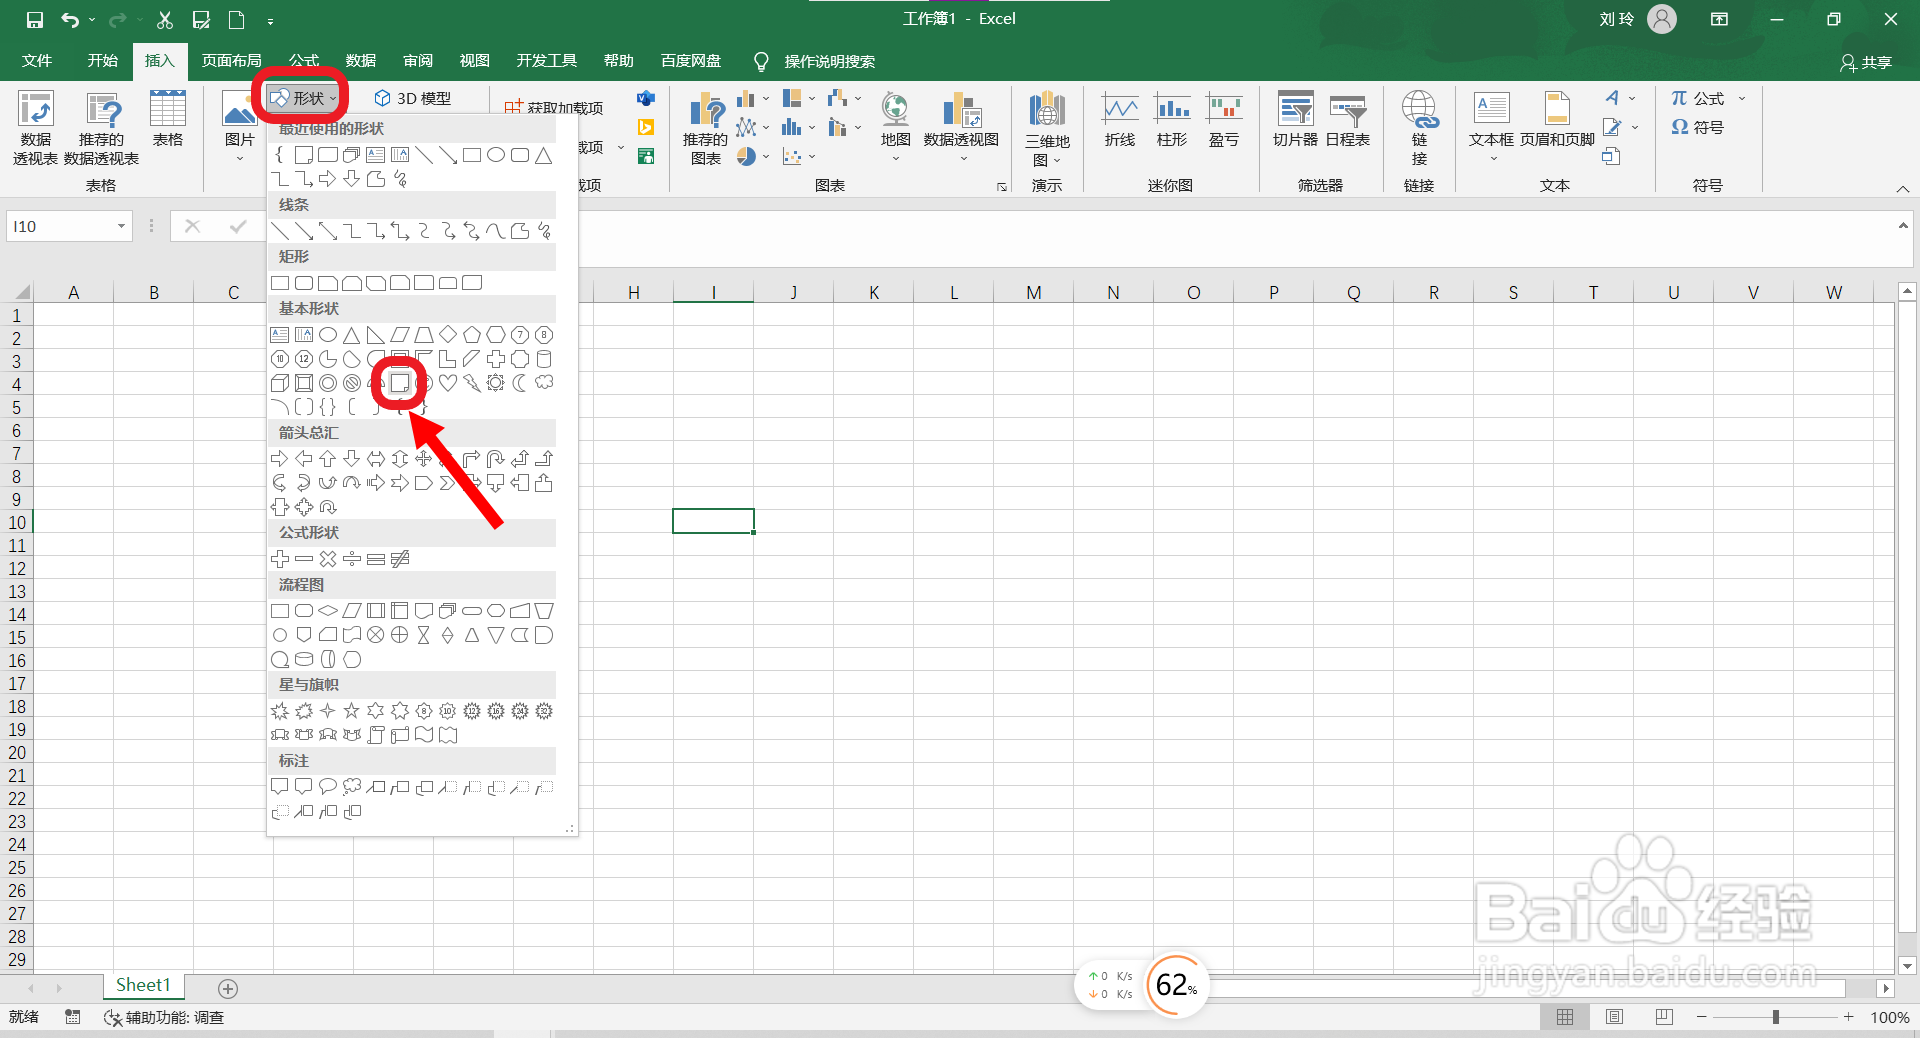Open the Undo history dropdown arrow
The height and width of the screenshot is (1038, 1920).
click(92, 19)
